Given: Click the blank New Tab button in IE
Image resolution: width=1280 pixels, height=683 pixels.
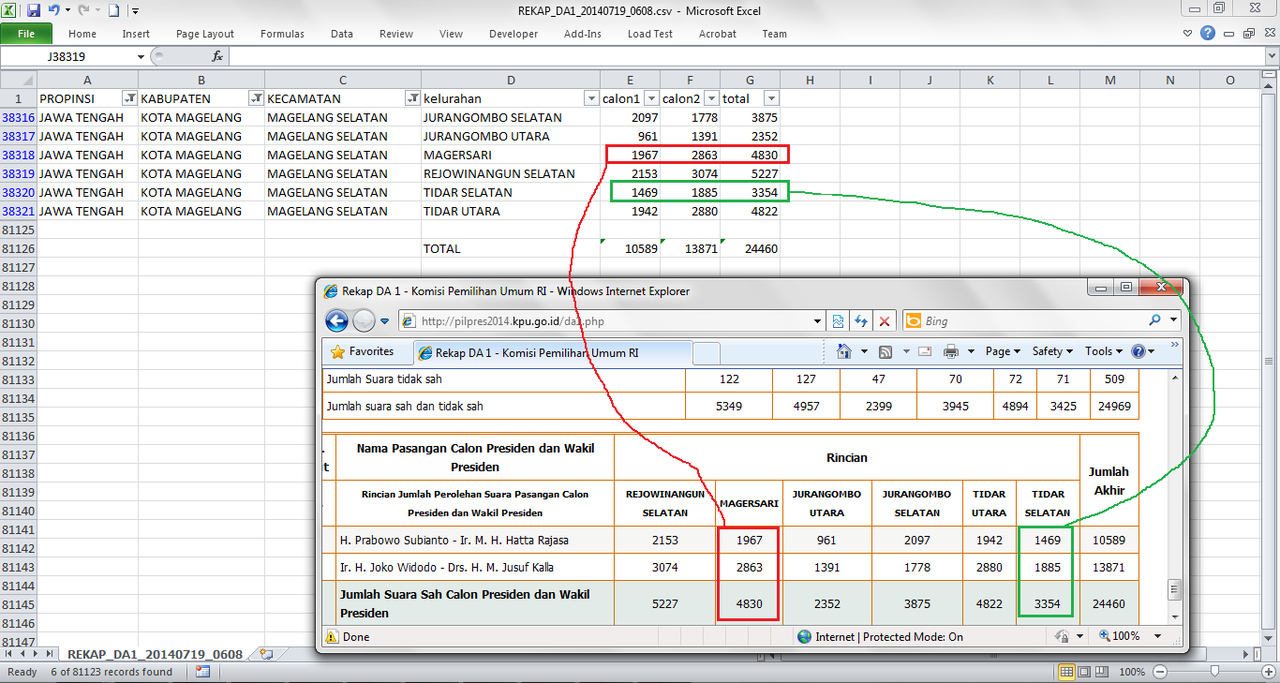Looking at the screenshot, I should click(x=707, y=353).
